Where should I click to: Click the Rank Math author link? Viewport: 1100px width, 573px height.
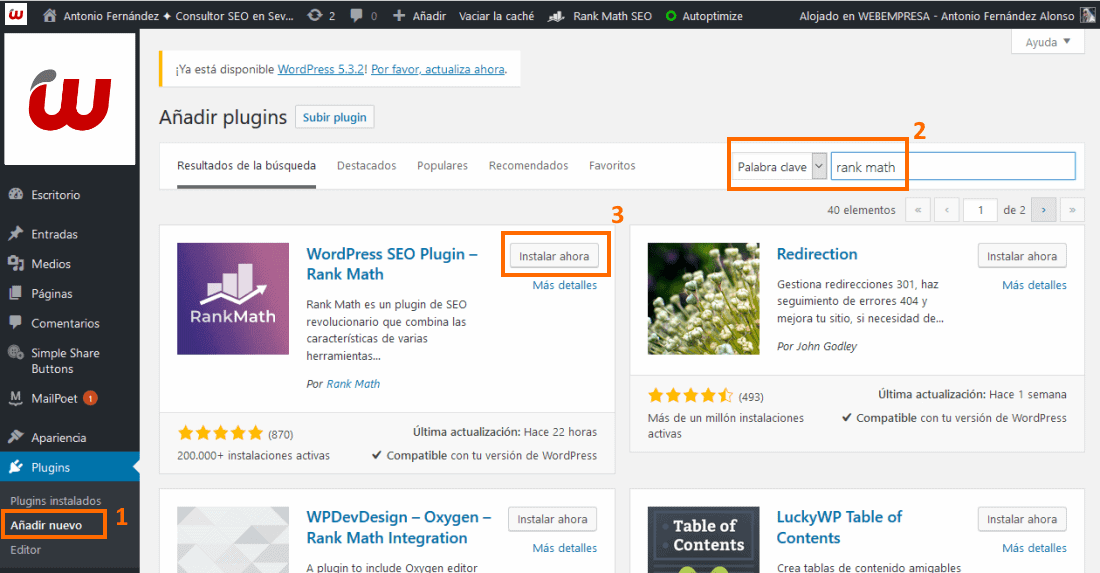point(353,384)
